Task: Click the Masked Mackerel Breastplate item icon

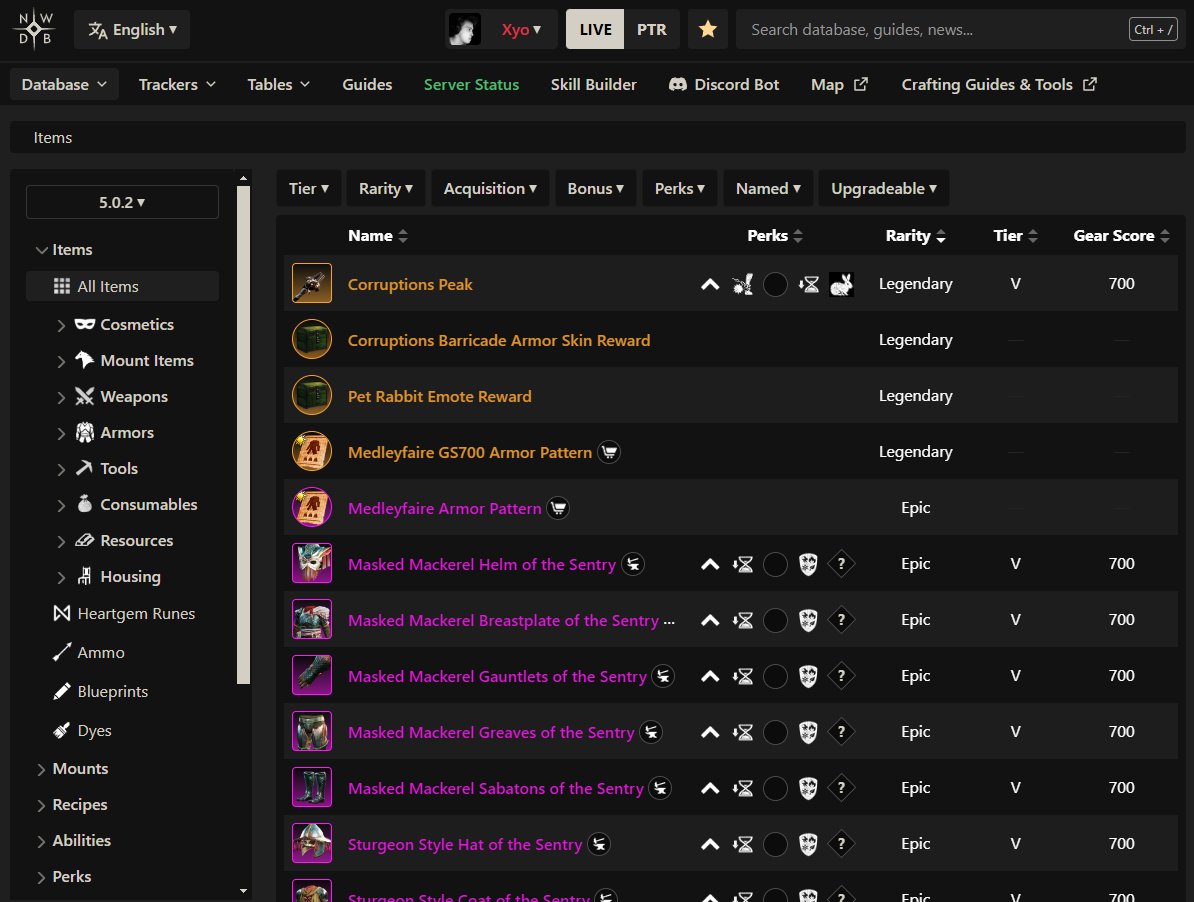Action: point(311,620)
